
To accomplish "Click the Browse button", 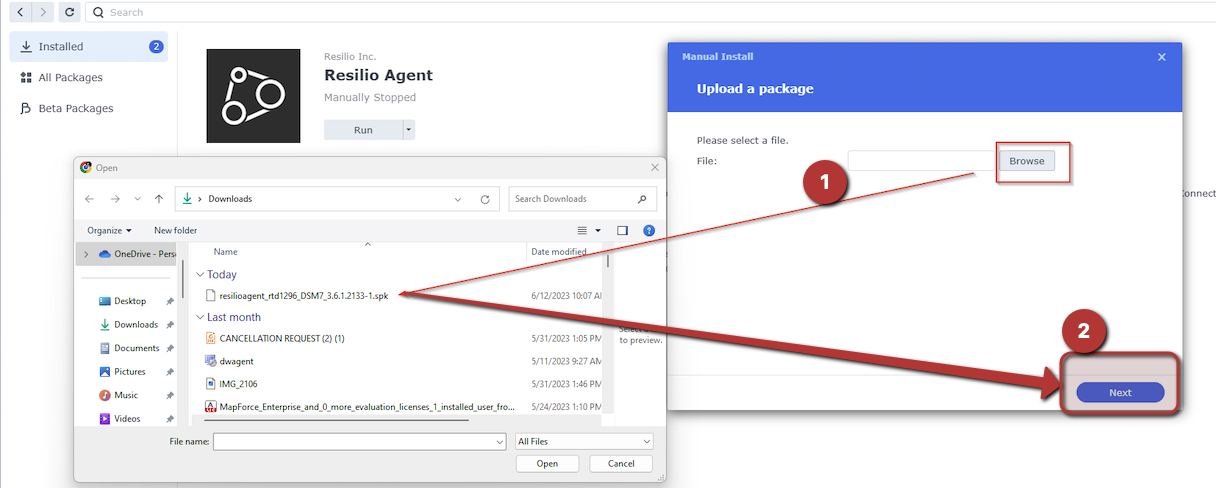I will point(1026,161).
